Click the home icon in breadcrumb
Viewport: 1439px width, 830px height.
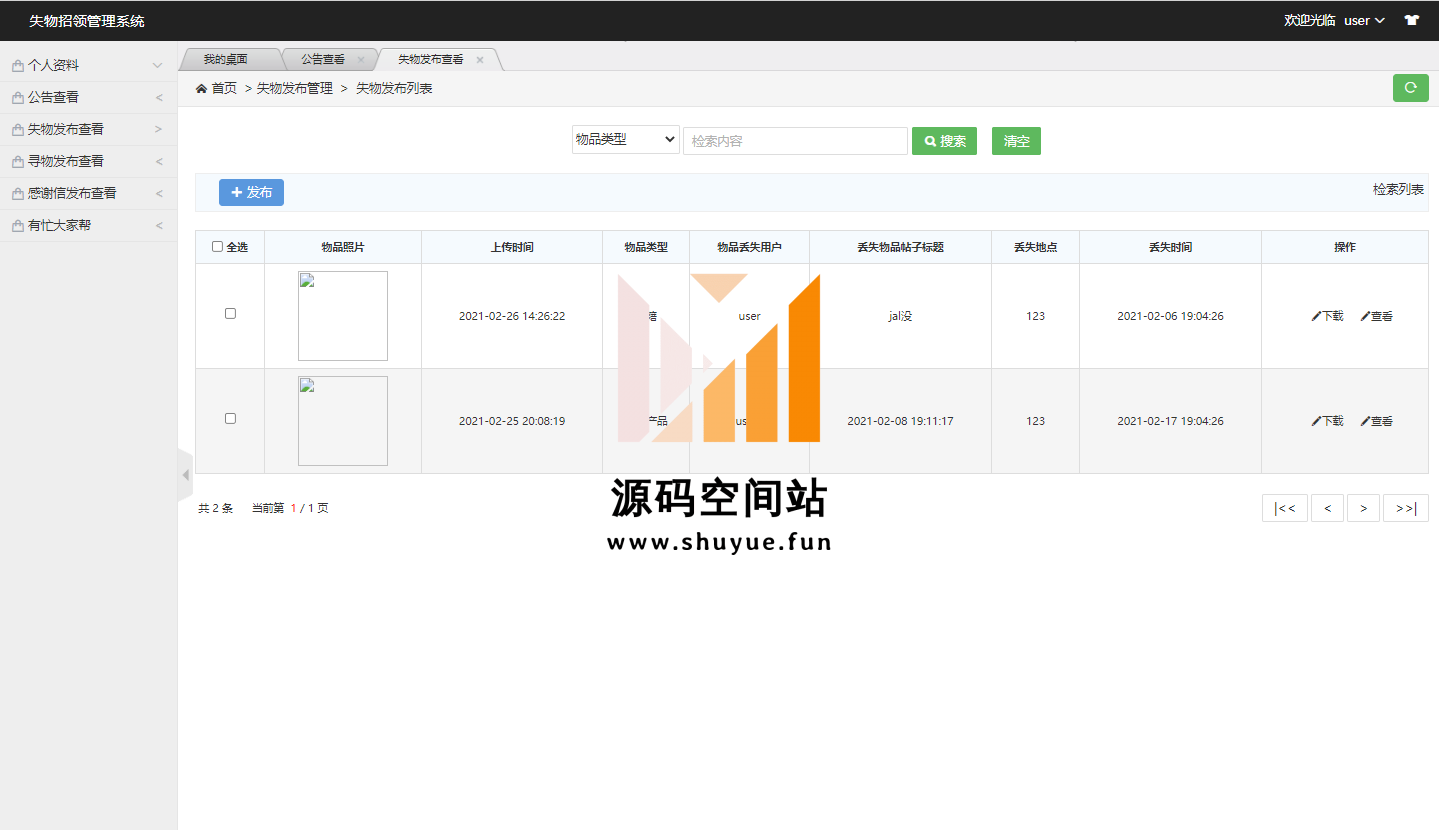[201, 89]
